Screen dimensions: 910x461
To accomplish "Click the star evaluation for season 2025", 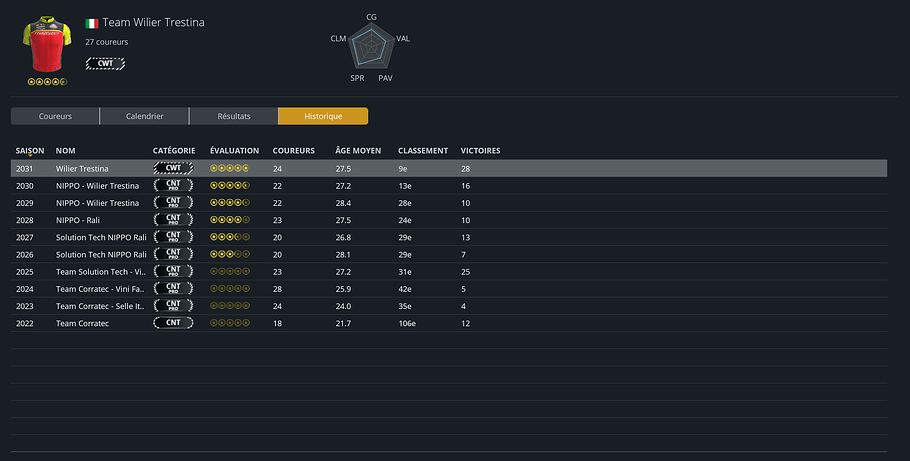I will [x=230, y=272].
